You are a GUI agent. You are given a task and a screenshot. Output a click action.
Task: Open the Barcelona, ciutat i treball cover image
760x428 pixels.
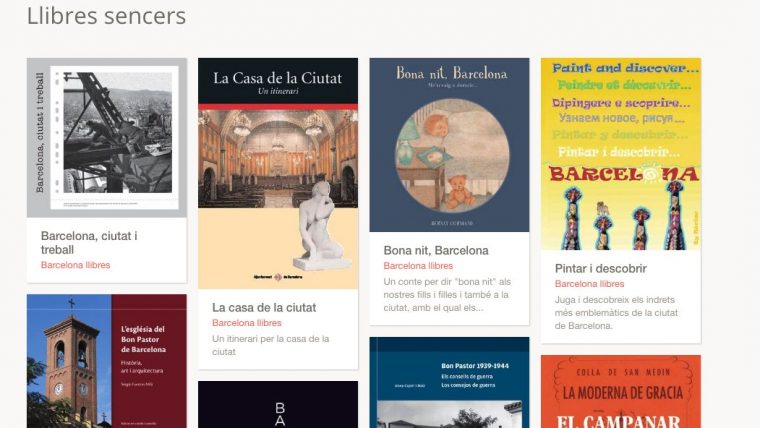coord(107,138)
